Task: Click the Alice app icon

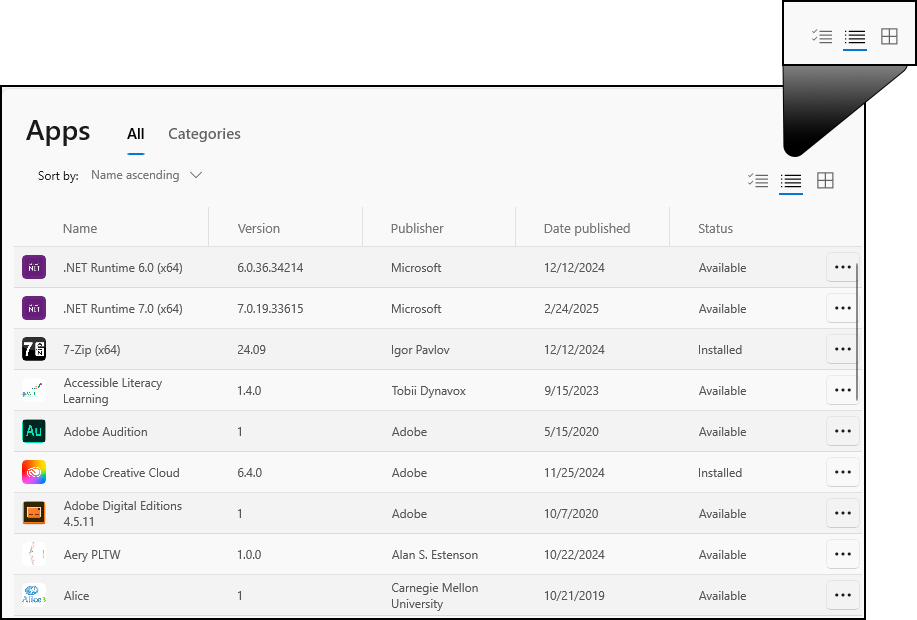Action: tap(34, 595)
